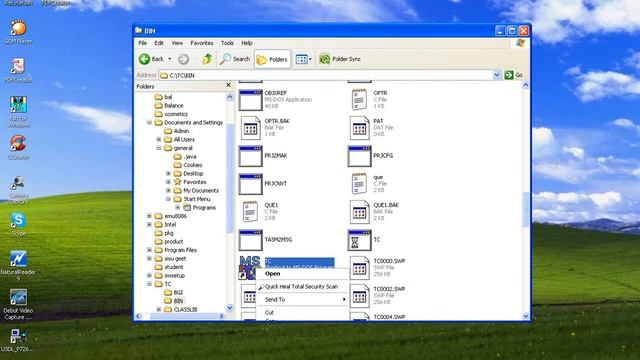This screenshot has height=360, width=640.
Task: Click the address field showing C:\TC\BIN
Action: click(326, 75)
